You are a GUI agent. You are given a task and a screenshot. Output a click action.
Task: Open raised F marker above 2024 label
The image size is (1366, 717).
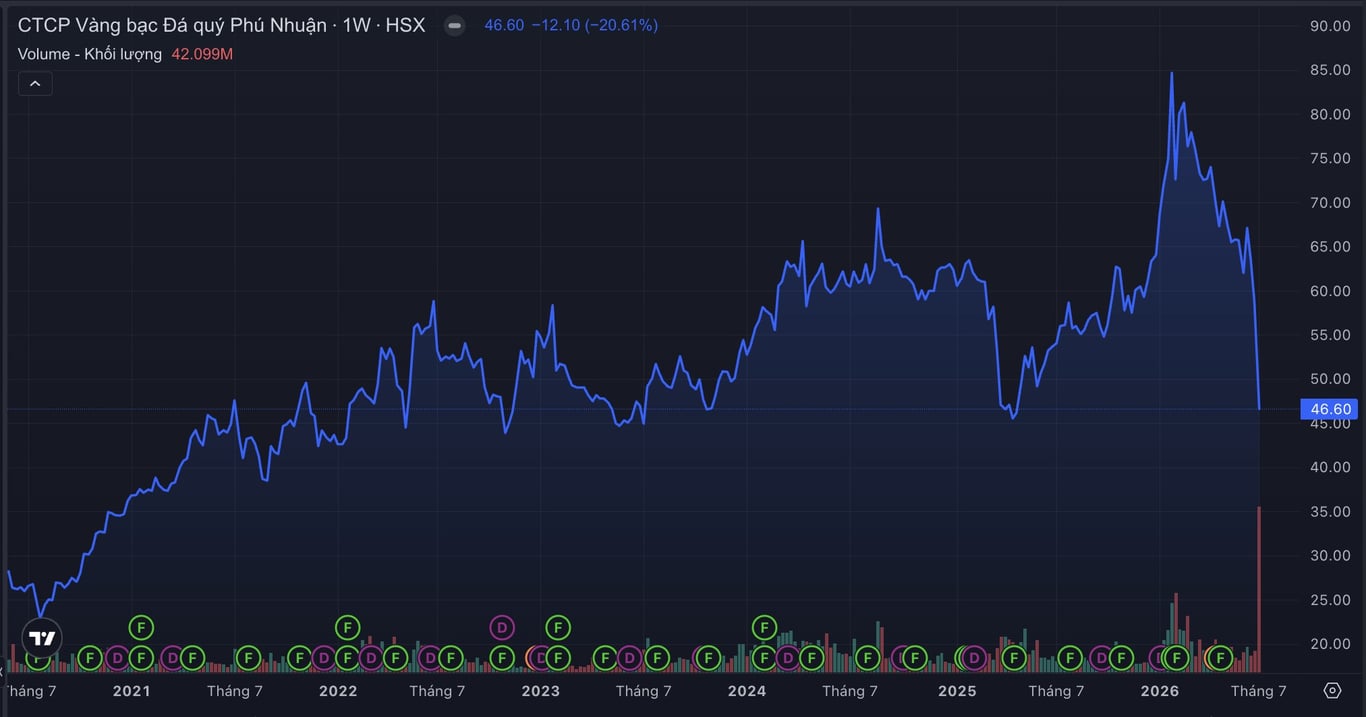coord(764,628)
